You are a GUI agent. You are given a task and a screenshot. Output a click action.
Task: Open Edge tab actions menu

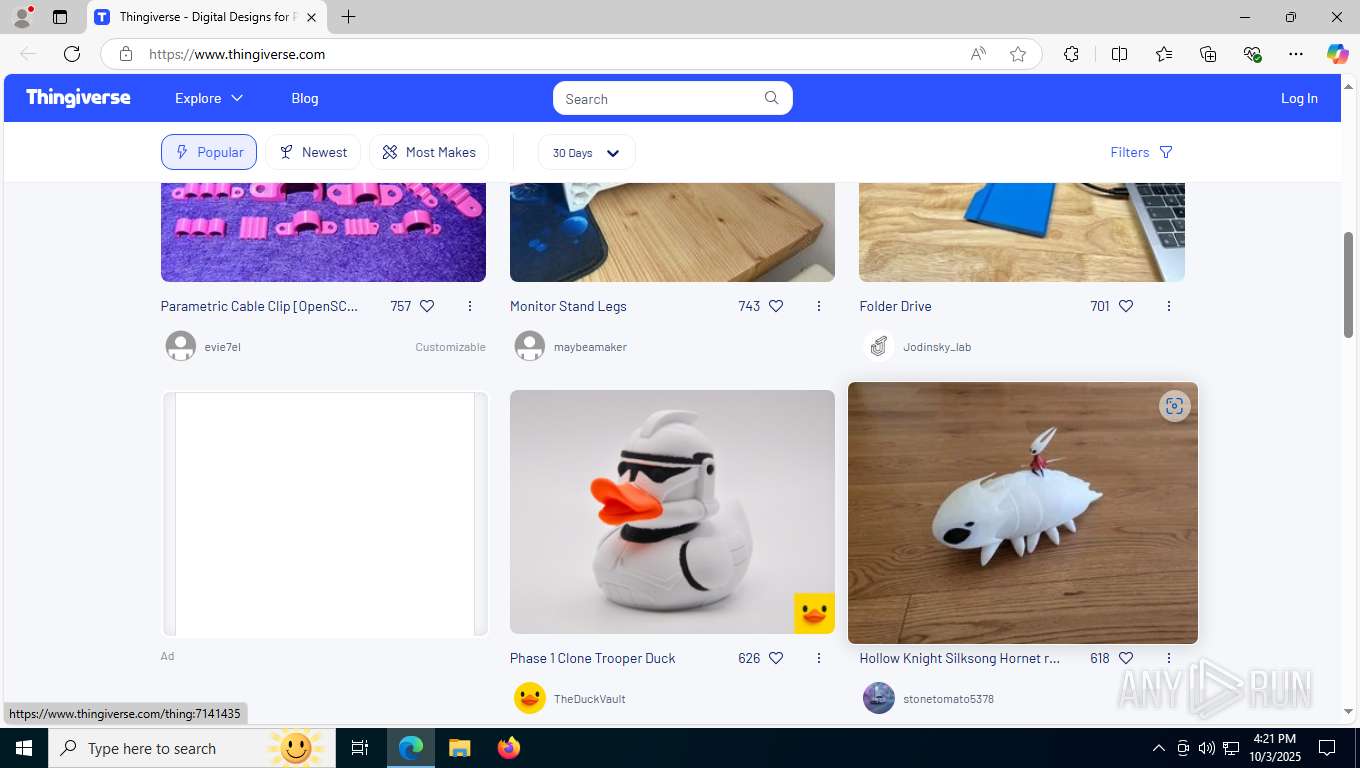coord(60,17)
